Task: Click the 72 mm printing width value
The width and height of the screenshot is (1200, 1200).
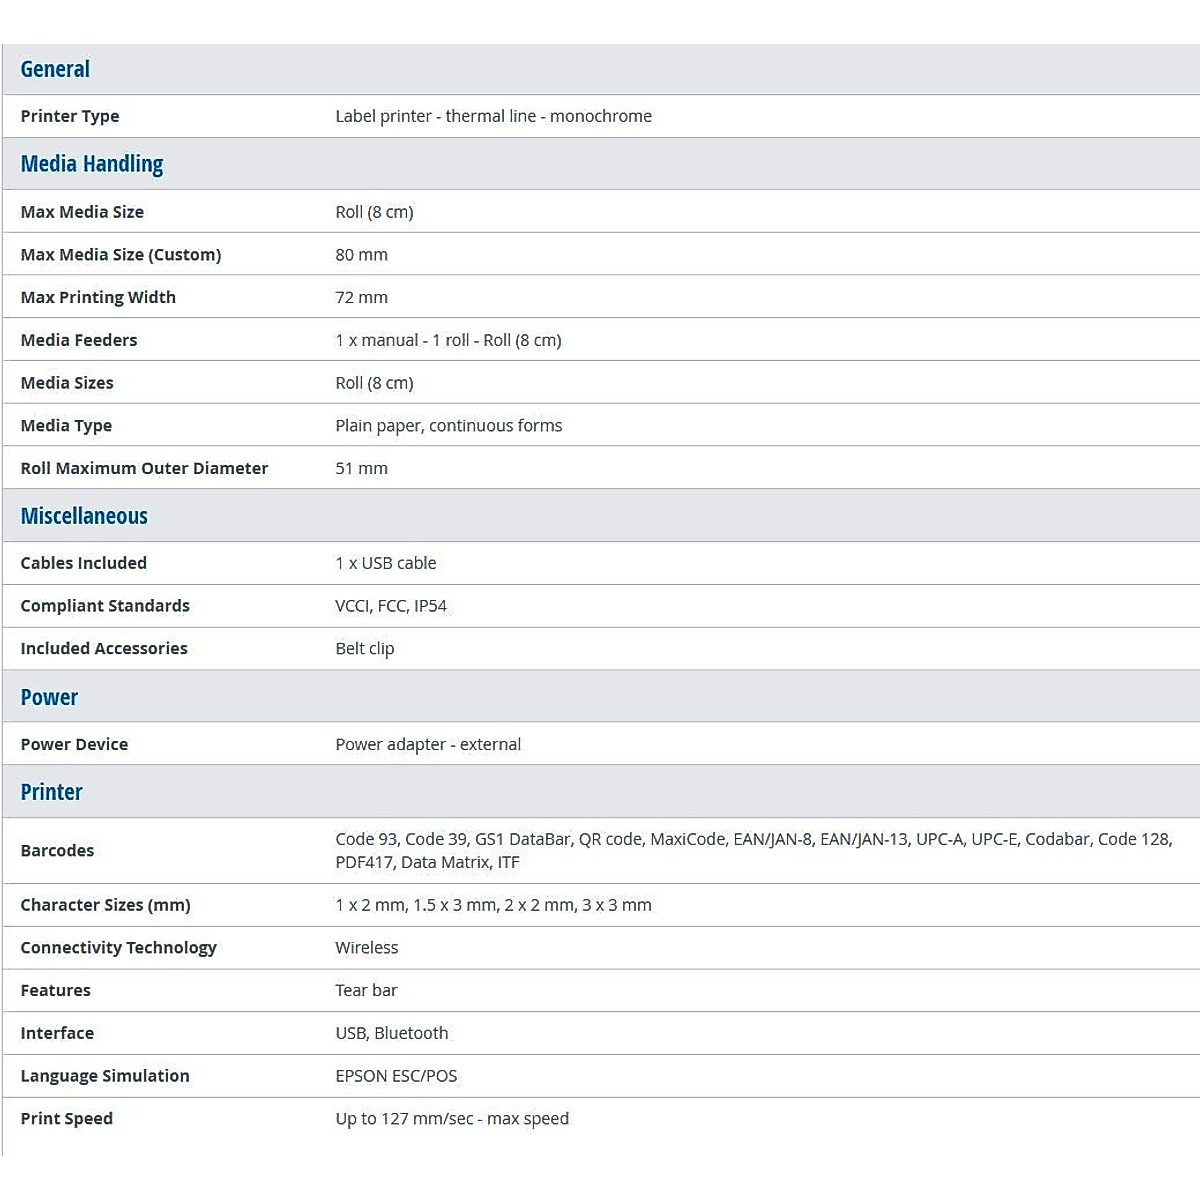Action: pos(361,297)
